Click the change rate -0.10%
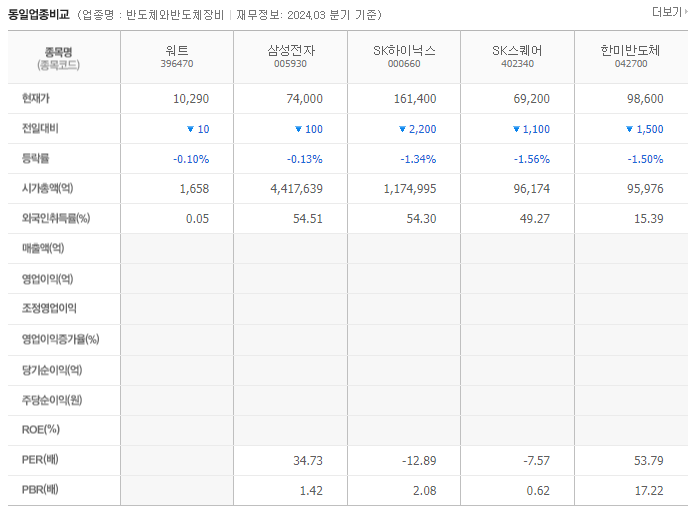The width and height of the screenshot is (689, 506). (x=191, y=159)
